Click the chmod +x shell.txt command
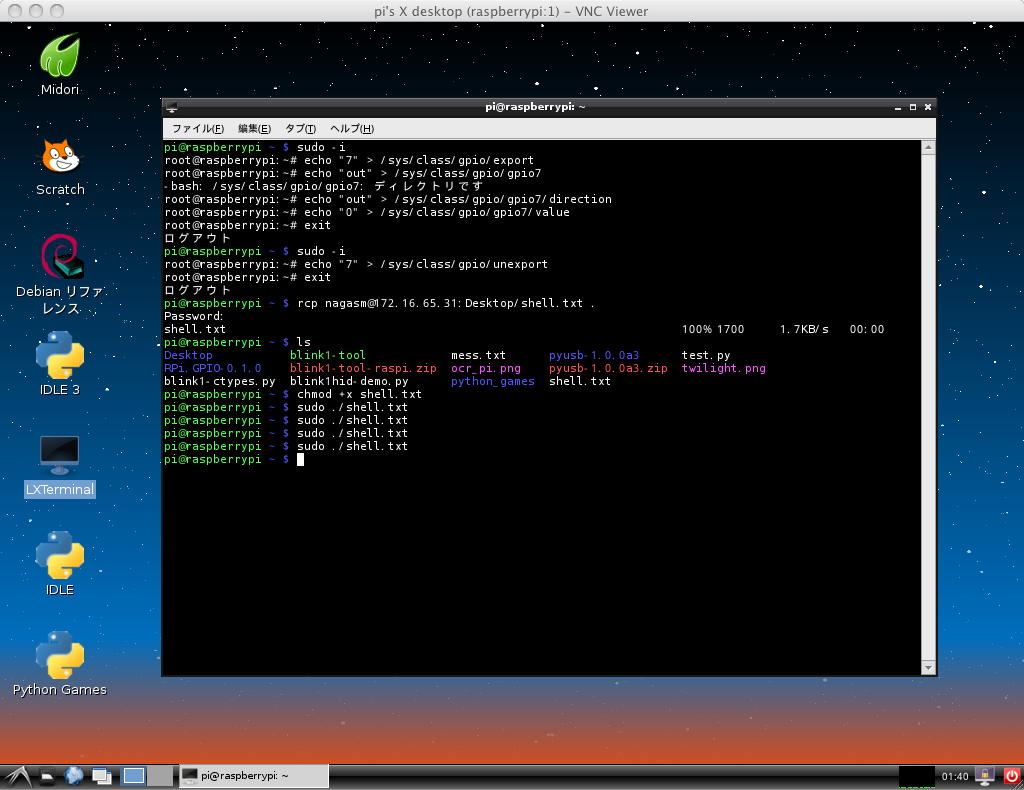This screenshot has width=1024, height=790. (359, 394)
